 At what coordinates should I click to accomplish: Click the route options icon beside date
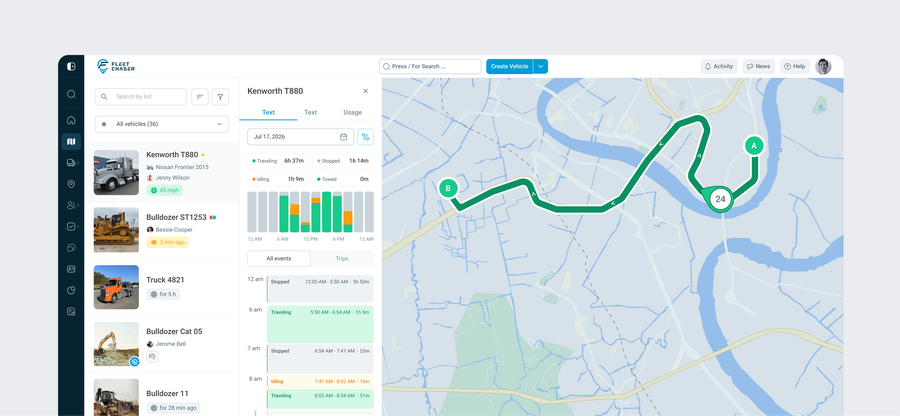(366, 137)
